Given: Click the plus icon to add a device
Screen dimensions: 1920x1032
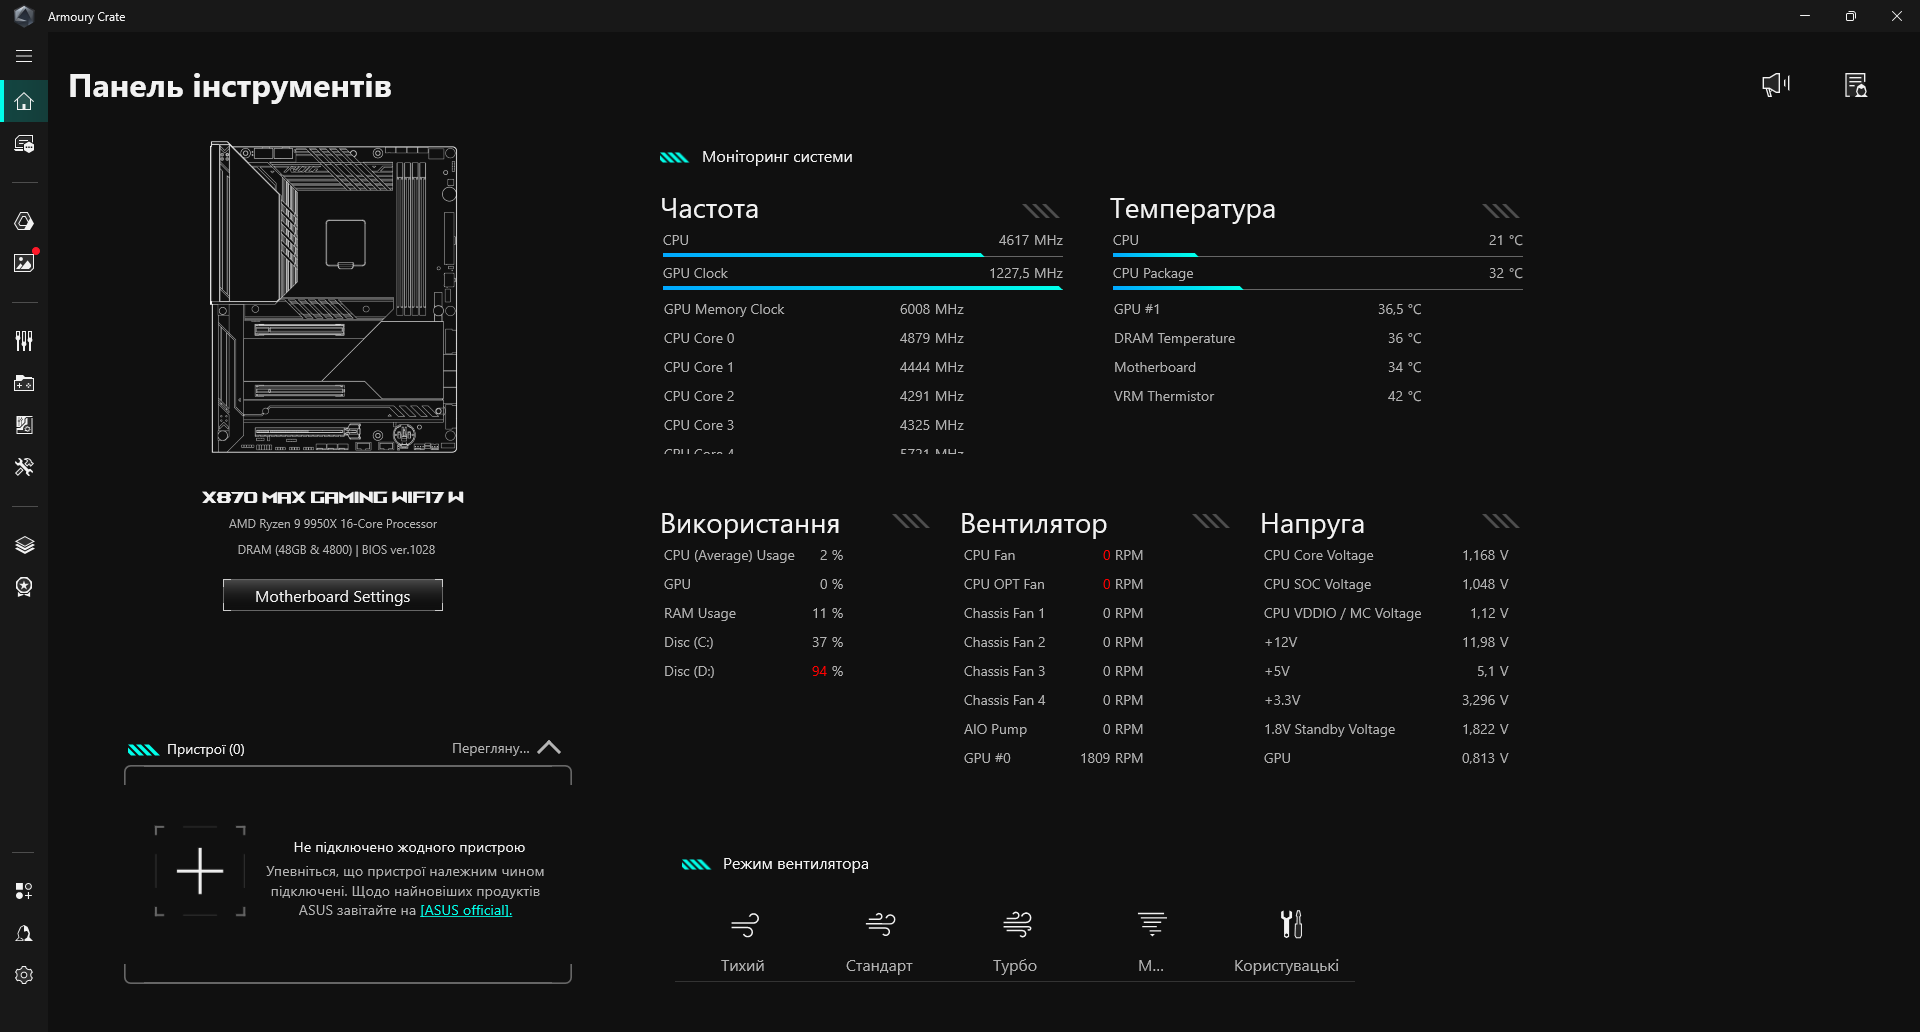Looking at the screenshot, I should [x=200, y=871].
